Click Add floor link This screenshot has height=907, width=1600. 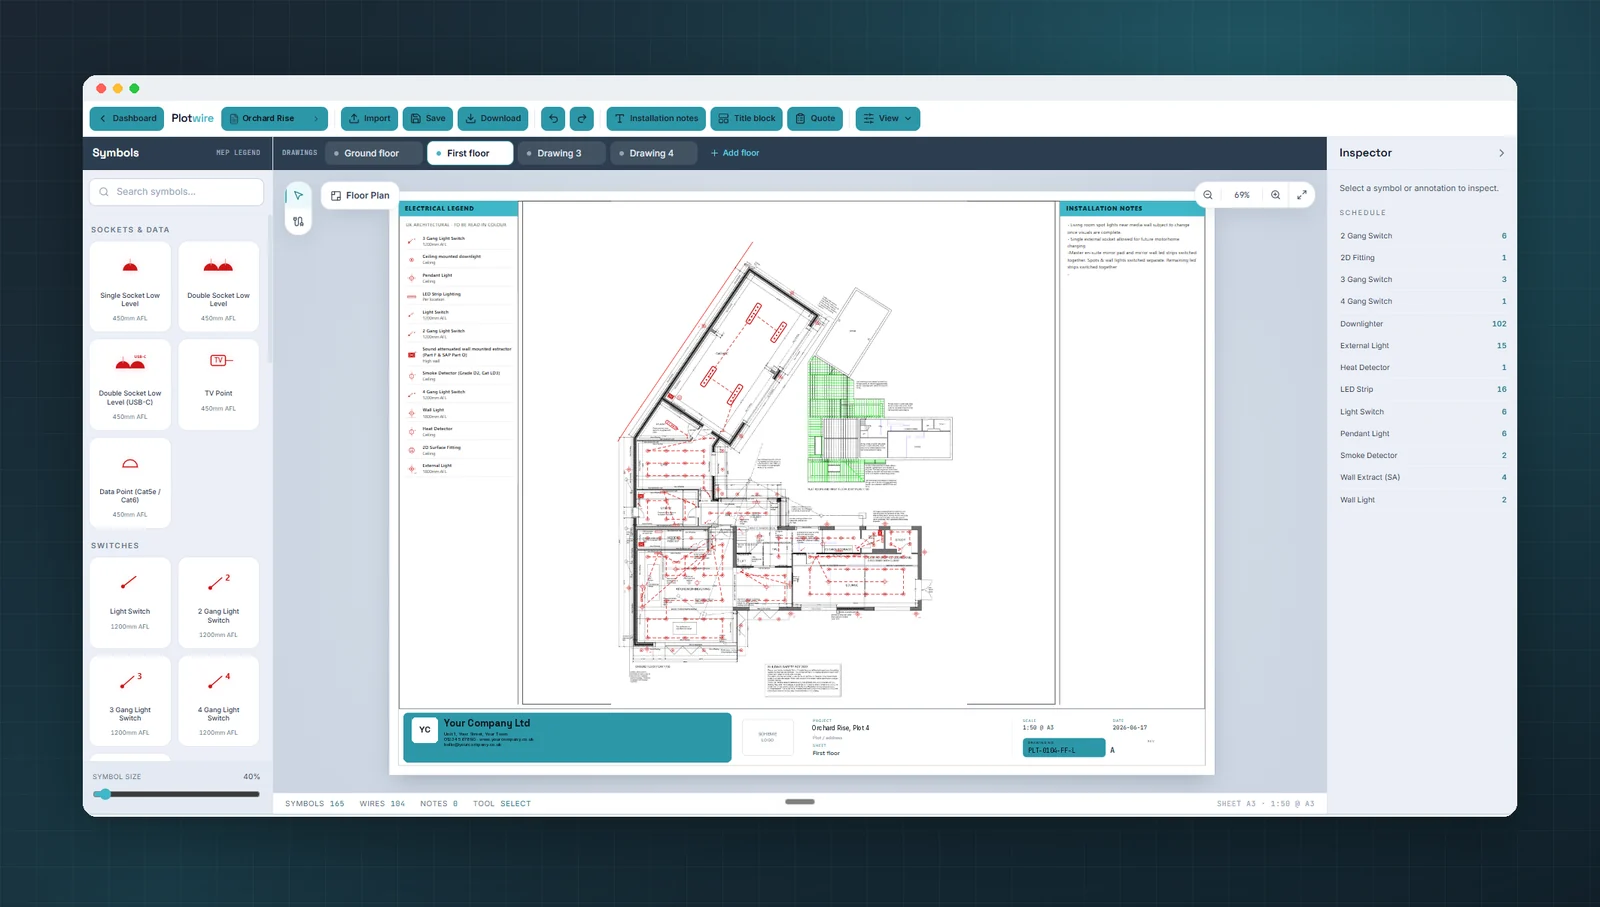(x=735, y=153)
